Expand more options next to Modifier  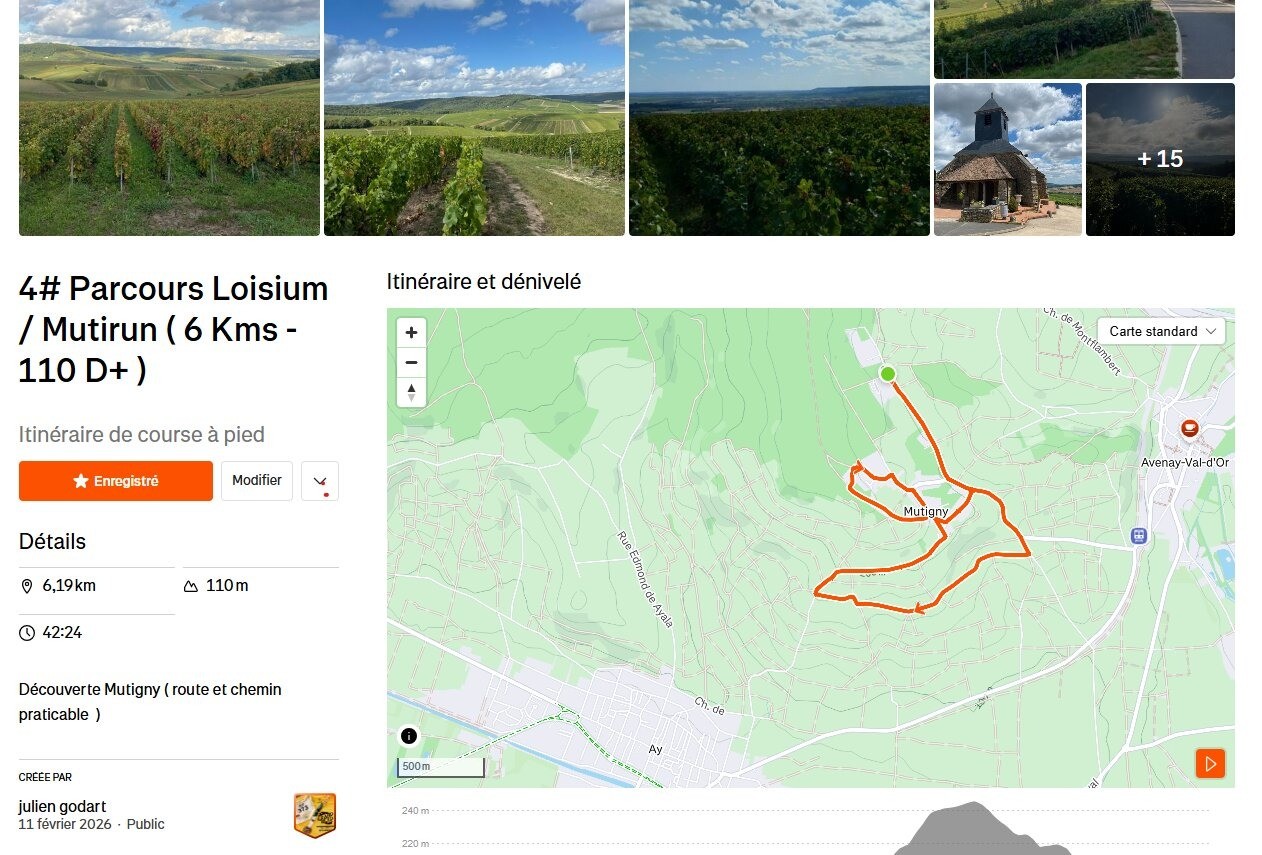[320, 481]
